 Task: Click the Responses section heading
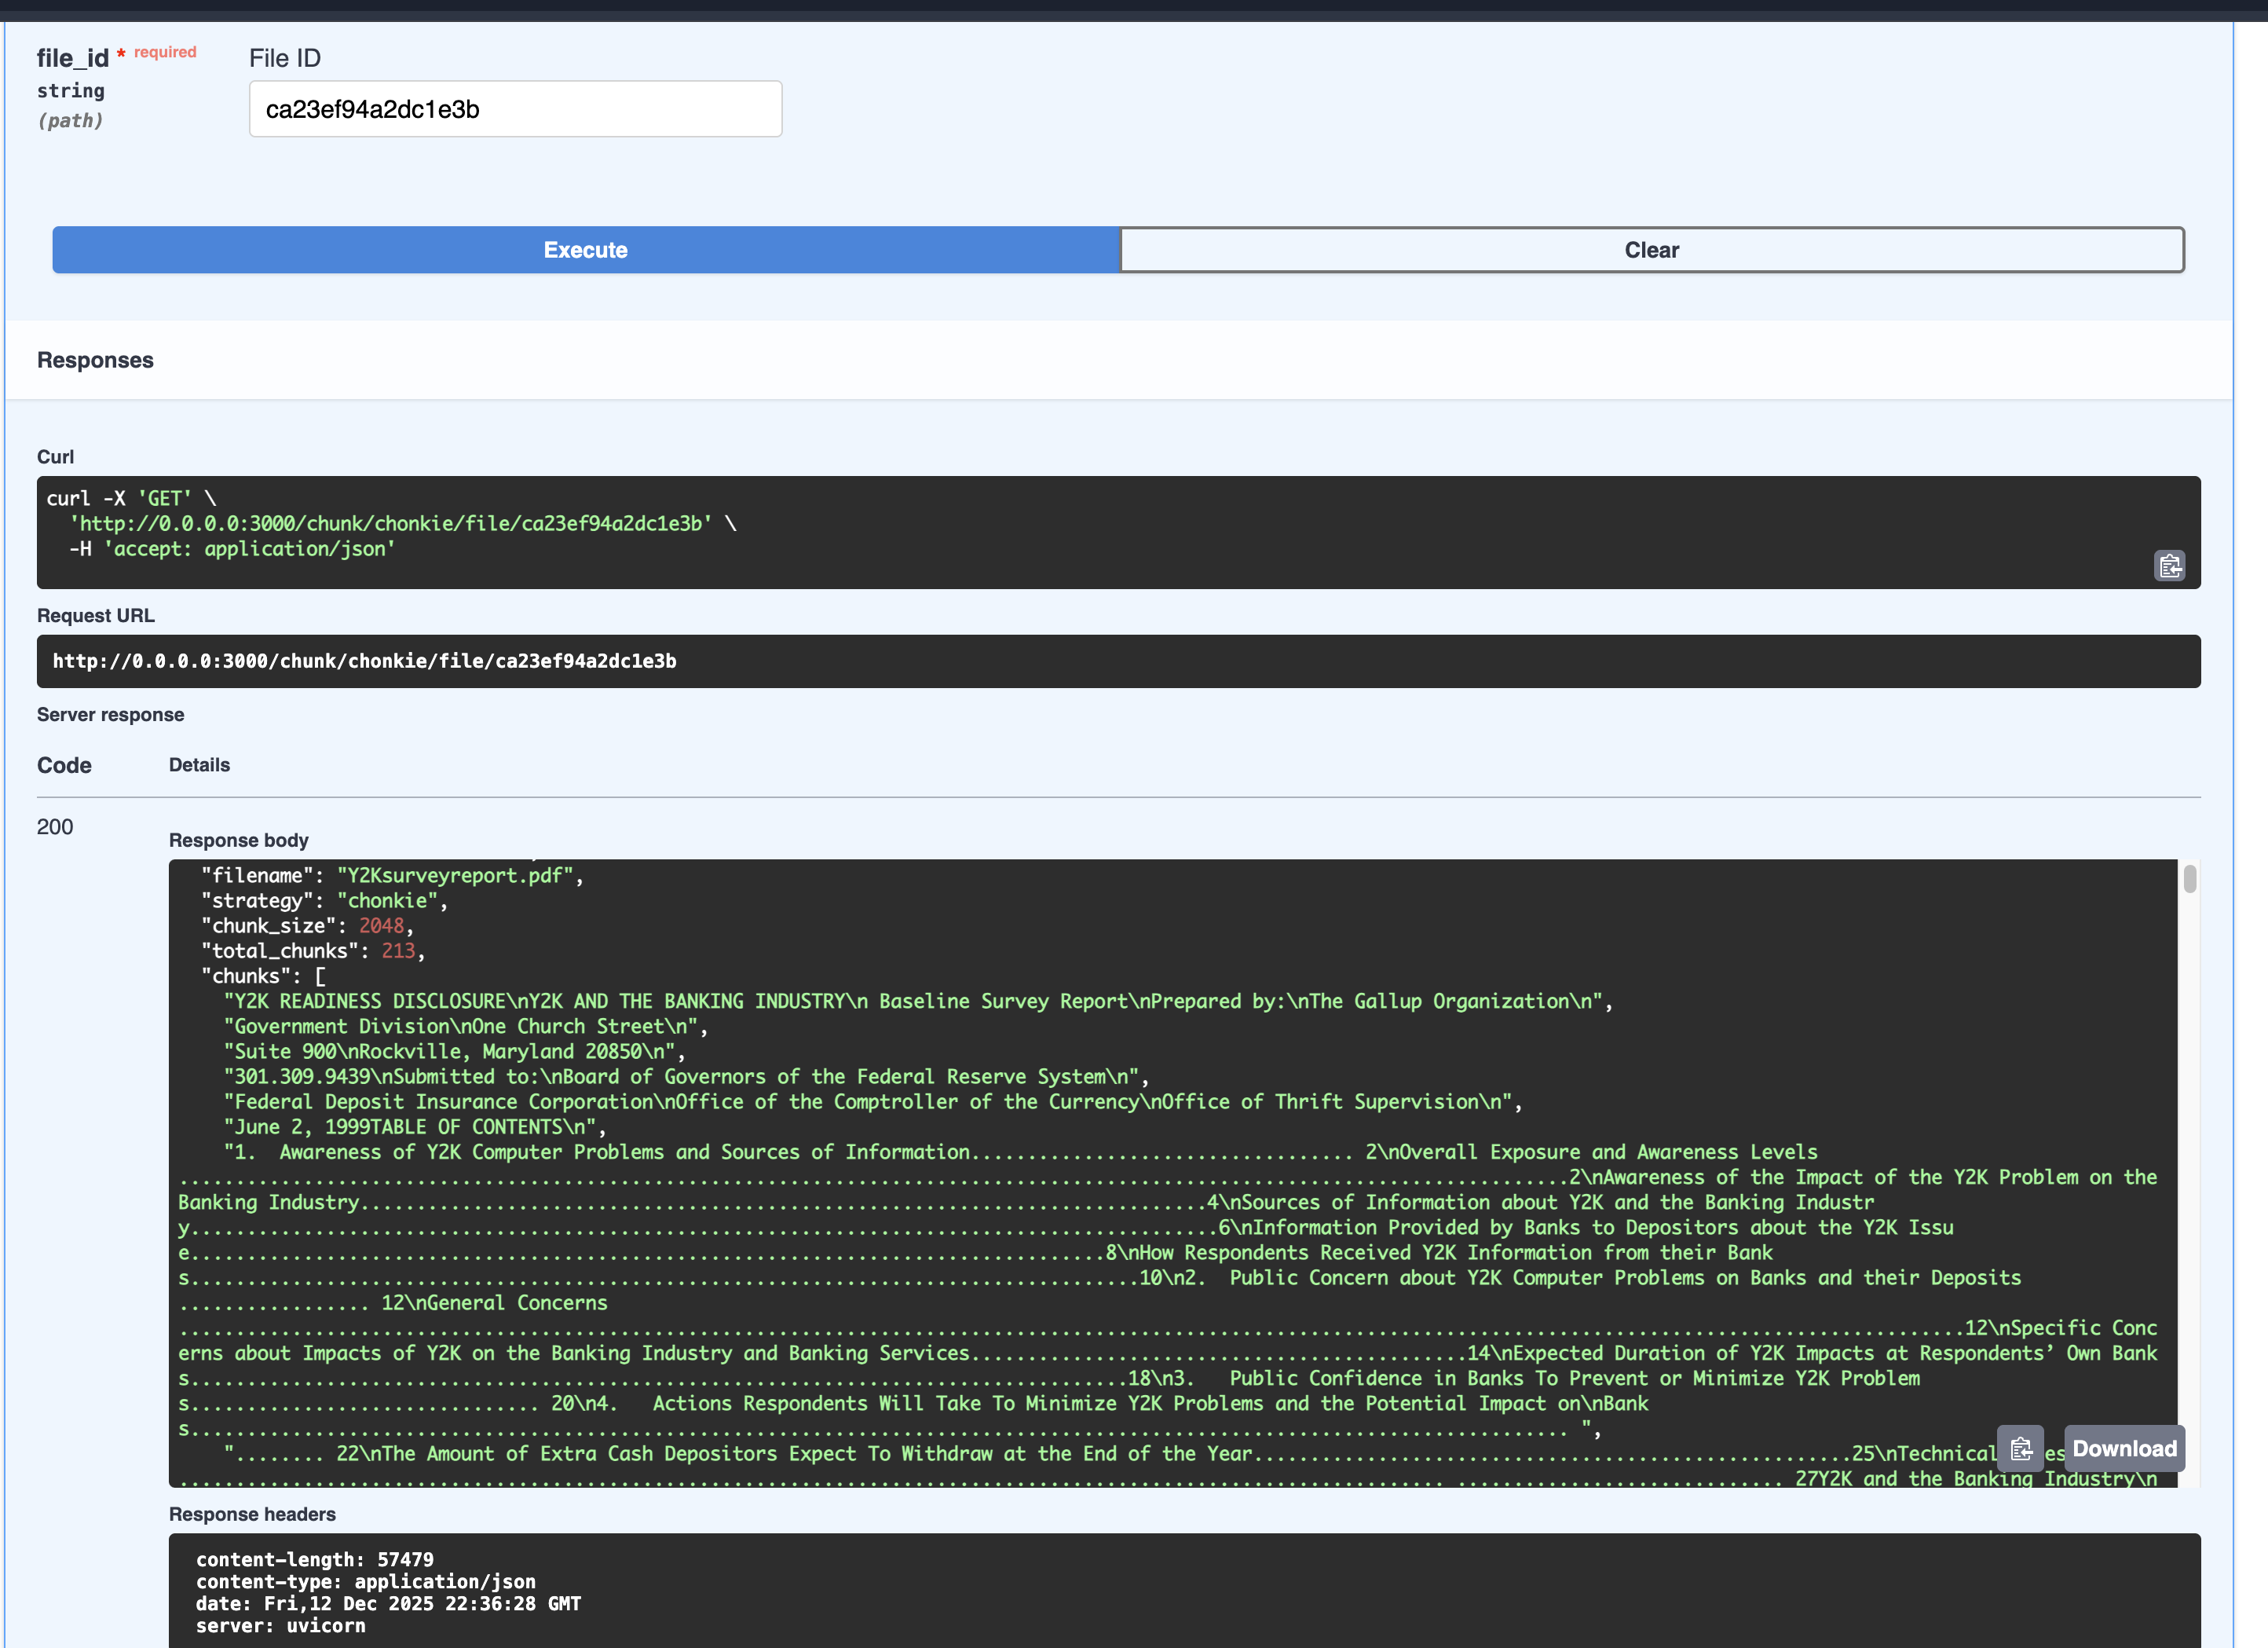[95, 360]
